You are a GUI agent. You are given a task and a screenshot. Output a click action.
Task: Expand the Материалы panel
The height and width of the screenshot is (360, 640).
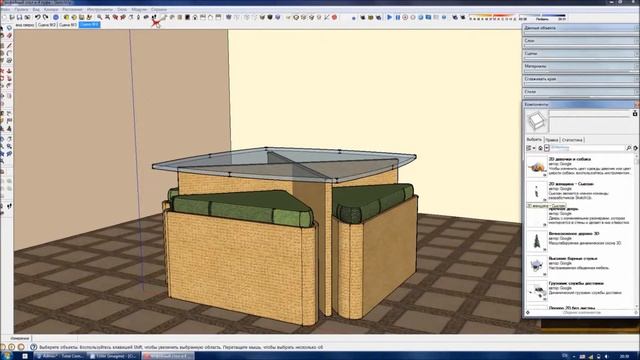580,66
